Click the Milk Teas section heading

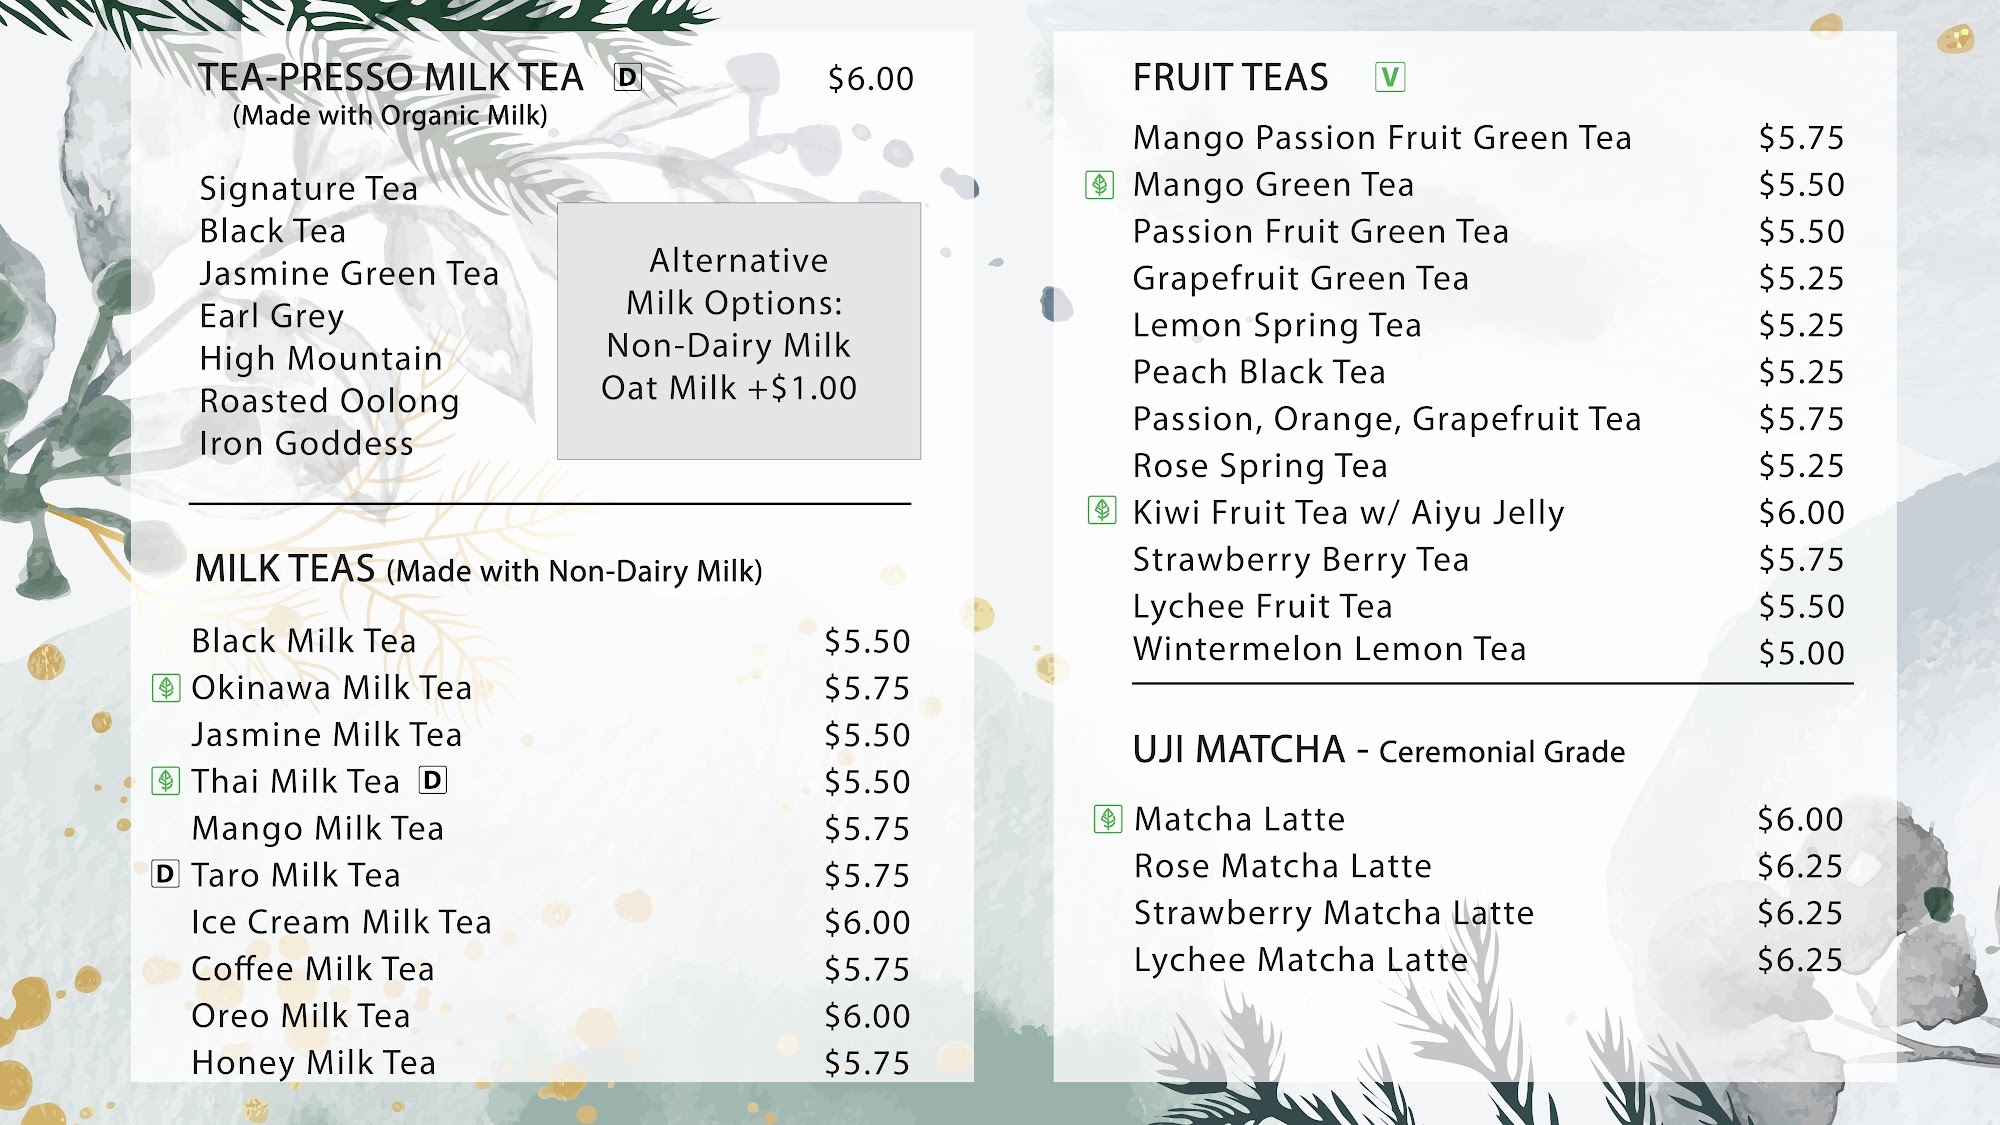(285, 569)
